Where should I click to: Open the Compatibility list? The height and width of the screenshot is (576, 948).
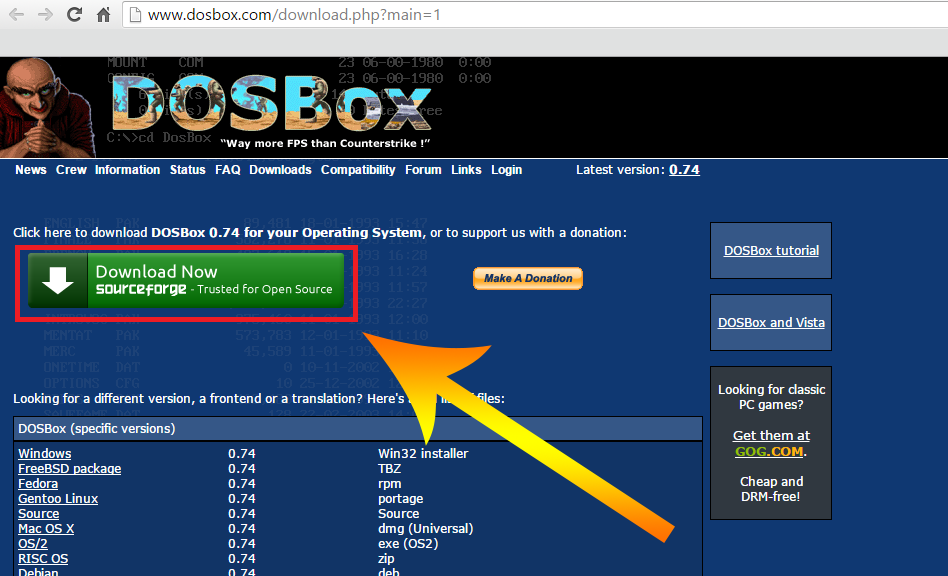[x=358, y=170]
